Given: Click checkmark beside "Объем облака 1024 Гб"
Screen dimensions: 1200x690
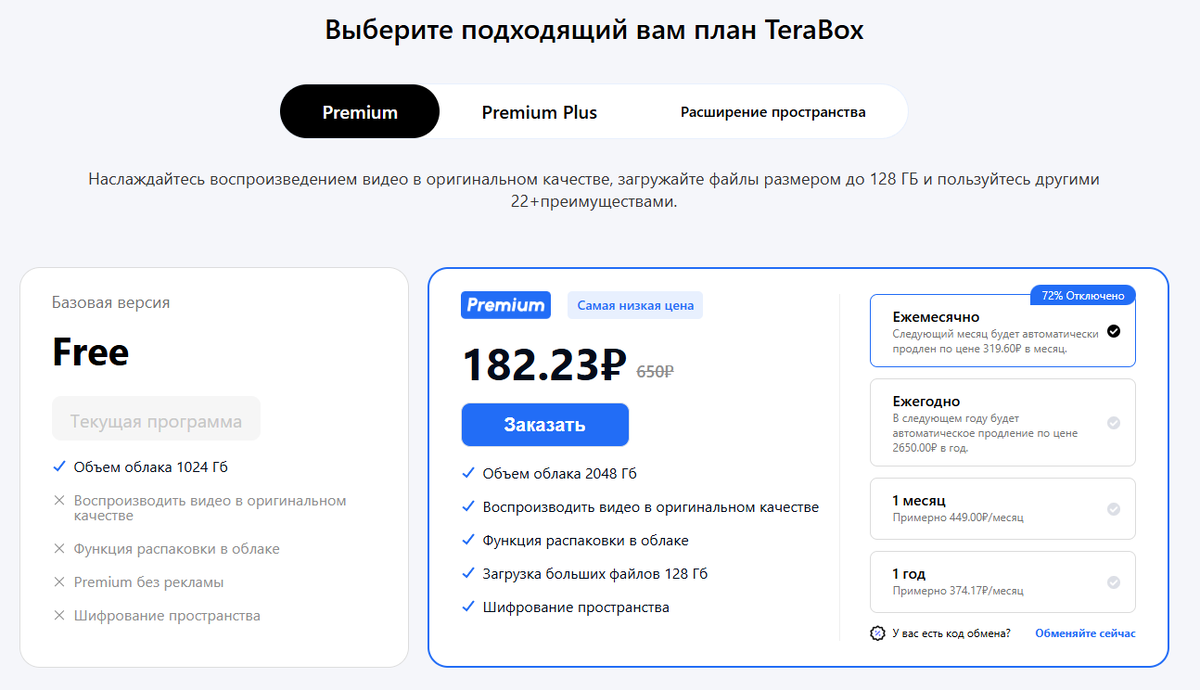Looking at the screenshot, I should point(57,466).
